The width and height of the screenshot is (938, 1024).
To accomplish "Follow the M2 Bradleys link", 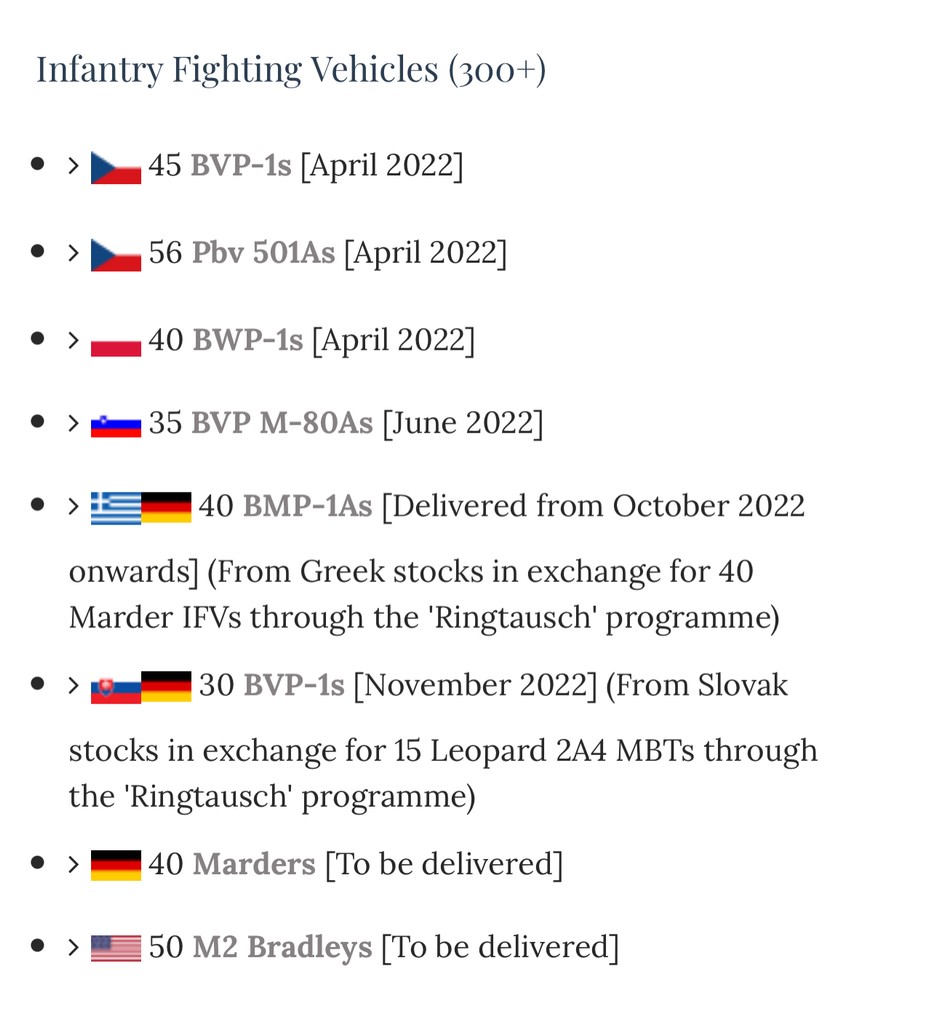I will tap(282, 947).
